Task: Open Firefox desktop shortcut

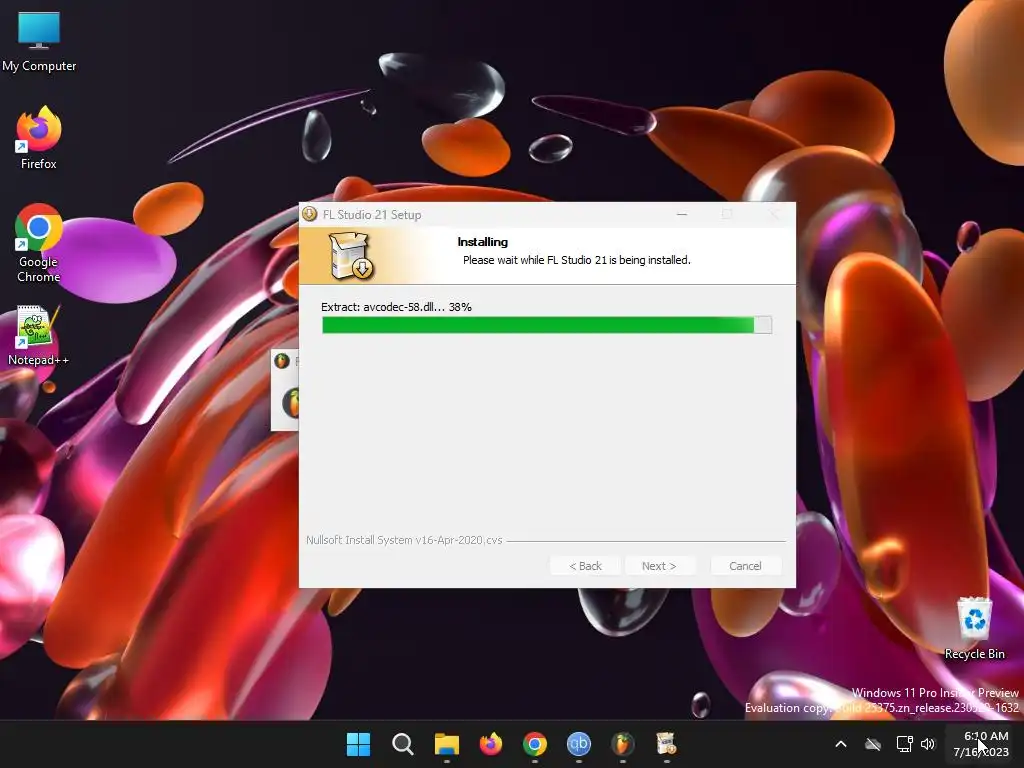Action: click(x=39, y=138)
